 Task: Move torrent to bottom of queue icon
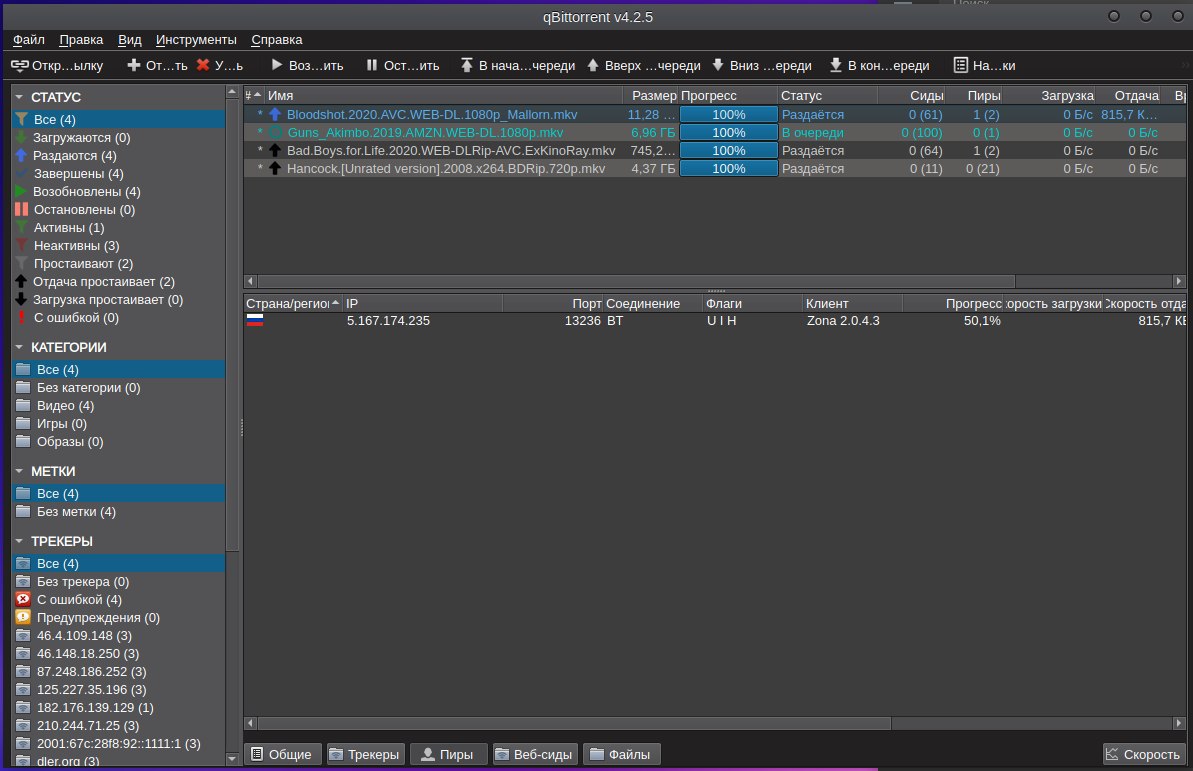click(x=835, y=65)
